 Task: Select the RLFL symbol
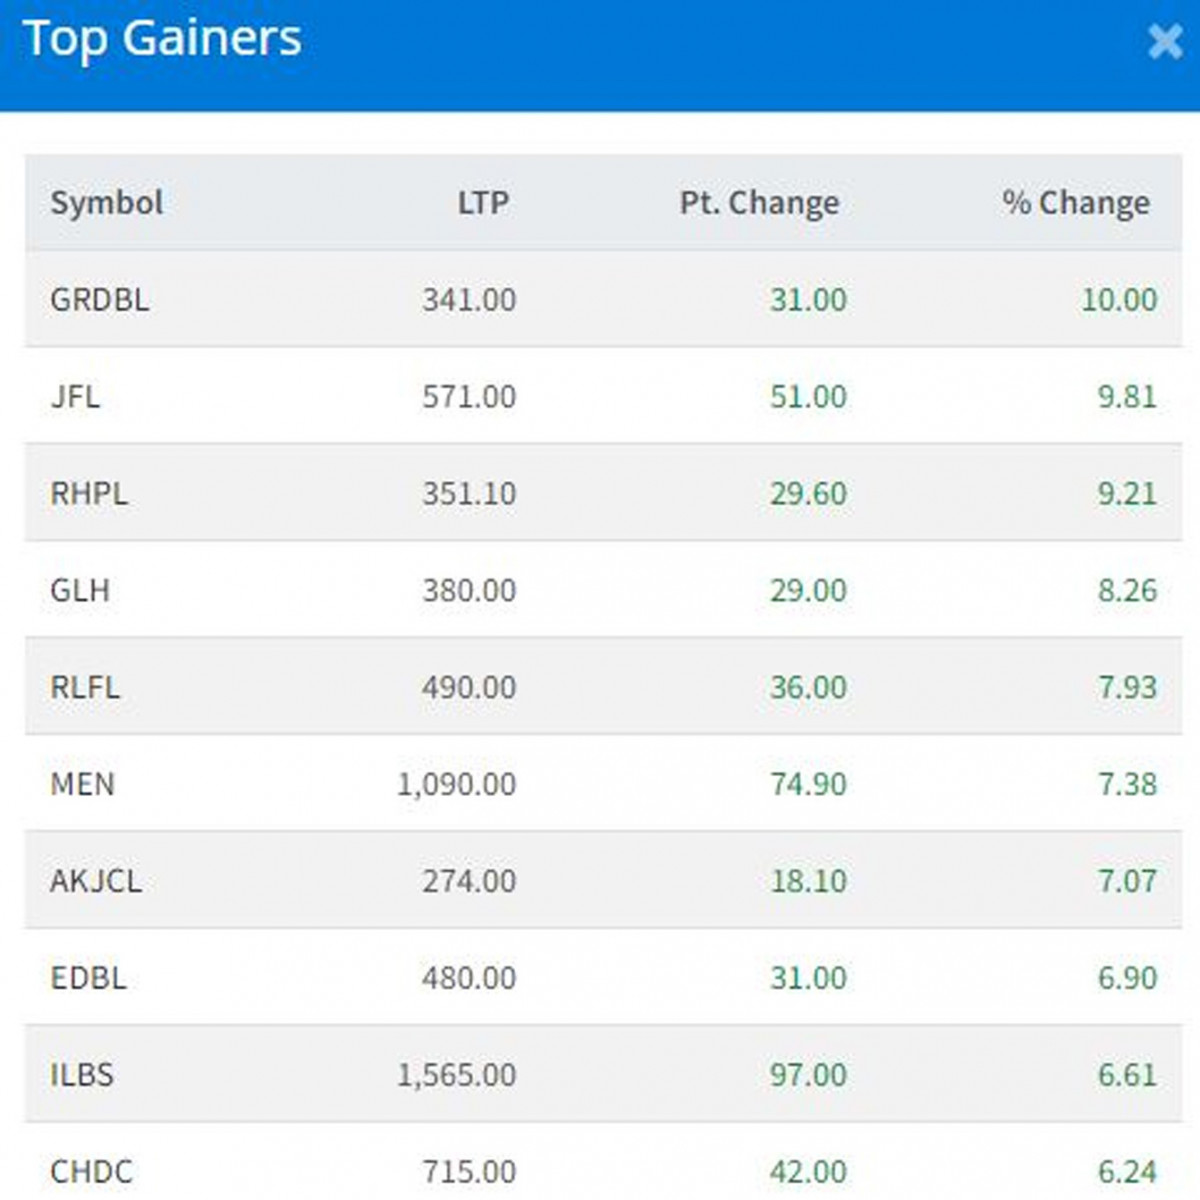point(85,687)
